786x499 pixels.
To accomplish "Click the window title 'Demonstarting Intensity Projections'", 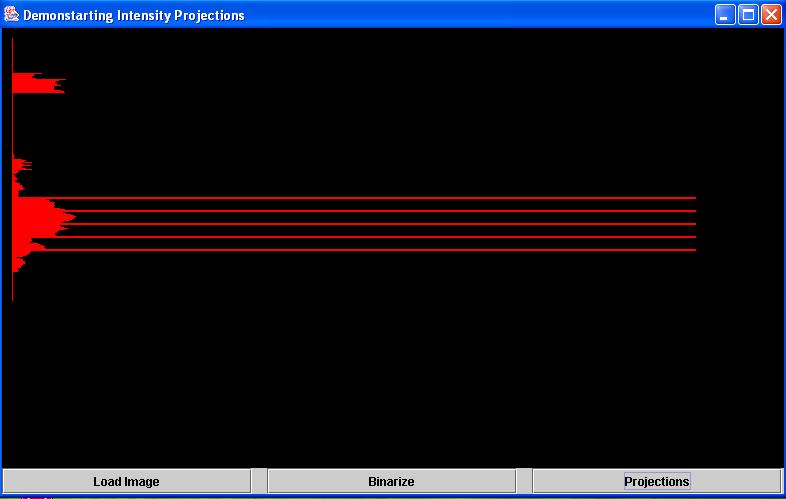I will click(134, 16).
